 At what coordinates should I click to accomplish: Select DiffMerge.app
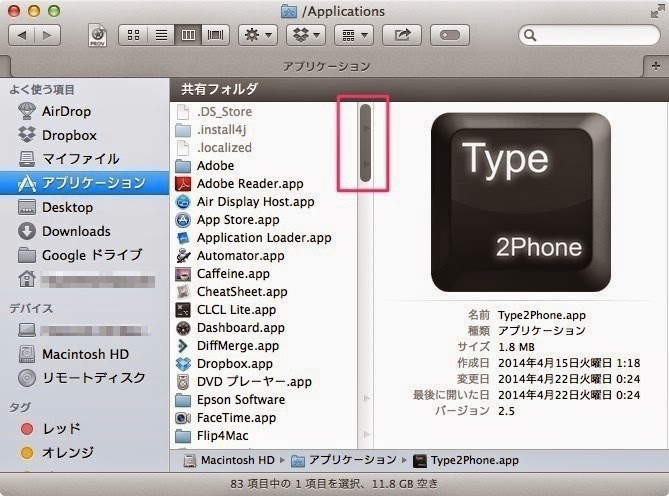pyautogui.click(x=263, y=346)
